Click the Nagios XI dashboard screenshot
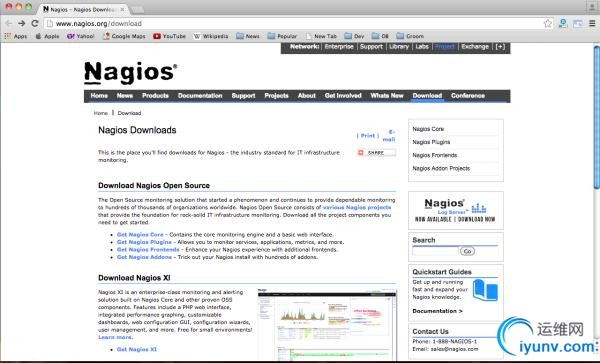 (x=327, y=324)
